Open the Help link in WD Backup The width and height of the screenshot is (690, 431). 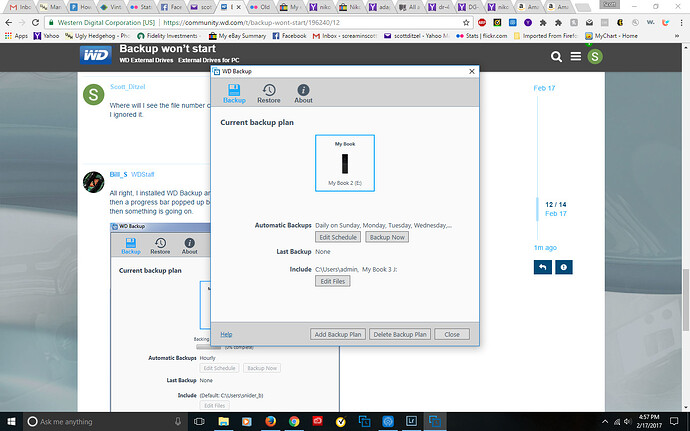tap(226, 334)
